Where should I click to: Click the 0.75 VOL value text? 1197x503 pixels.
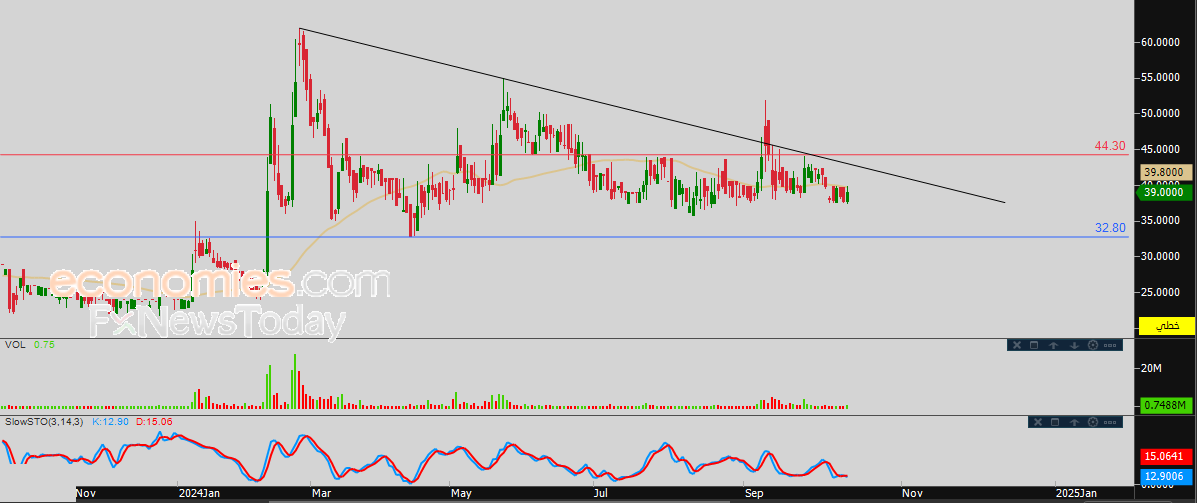point(45,345)
